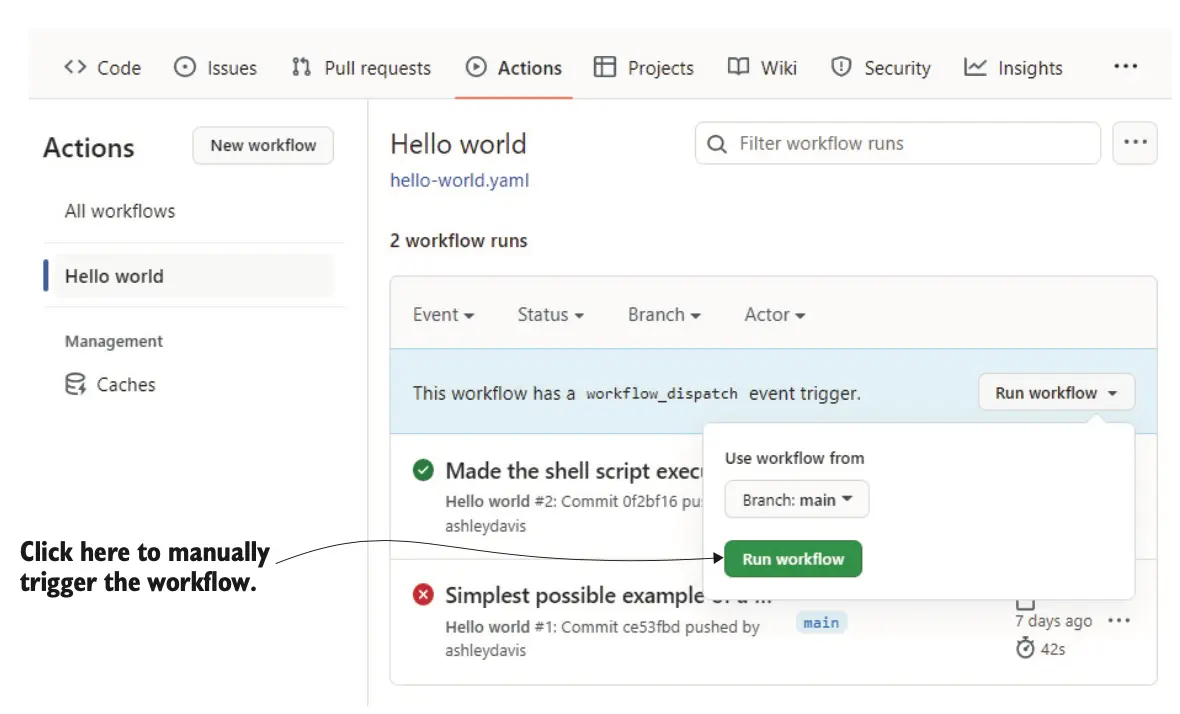Image resolution: width=1180 pixels, height=714 pixels.
Task: Open the workflow options ellipsis menu
Action: (1135, 143)
